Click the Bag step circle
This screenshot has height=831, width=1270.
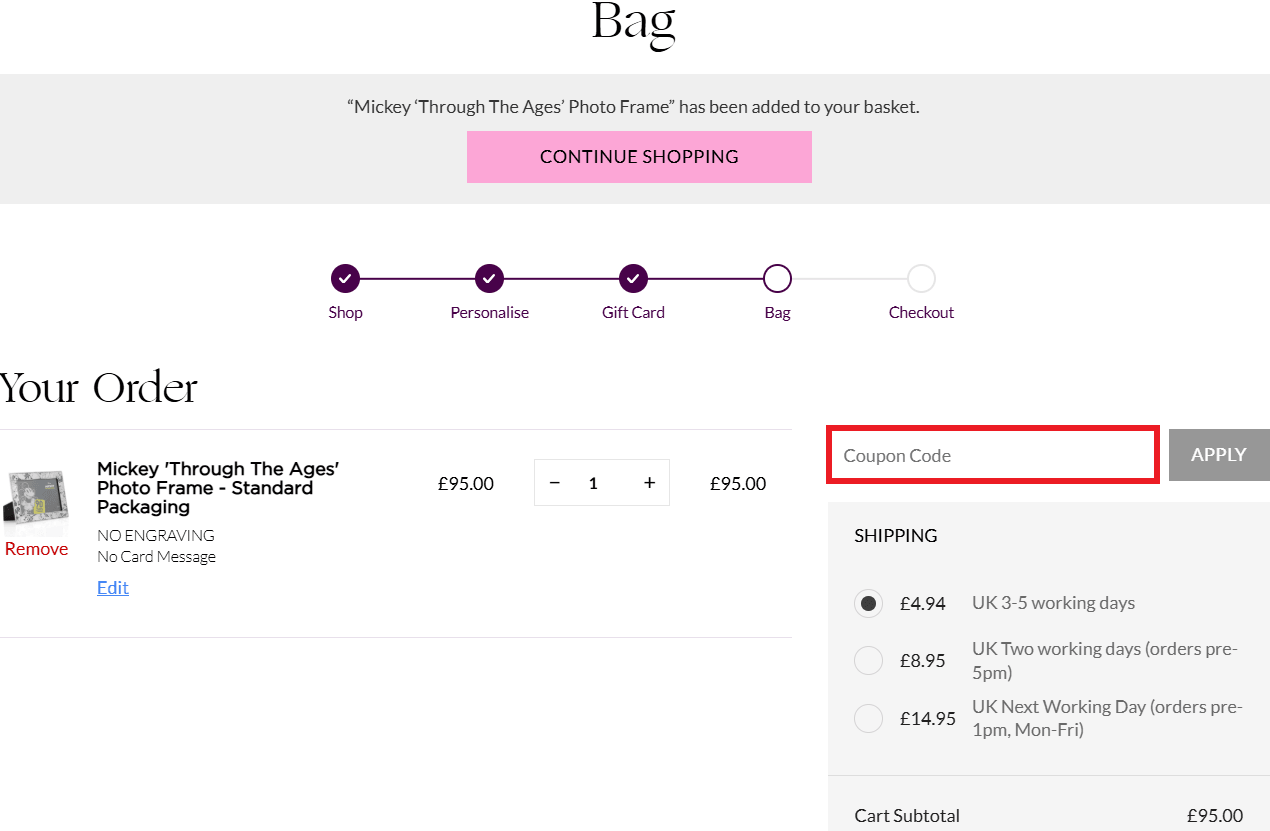(777, 278)
